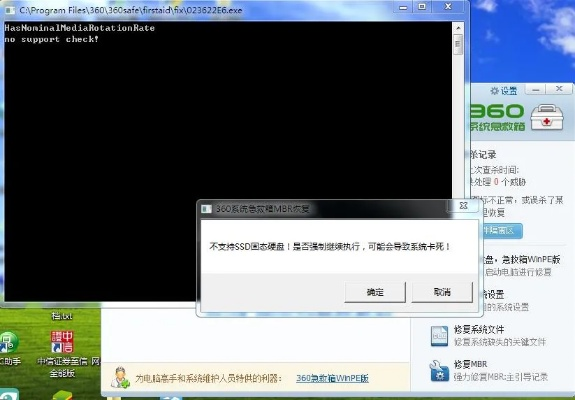Open 设置 gear in the 360 window

coord(504,91)
